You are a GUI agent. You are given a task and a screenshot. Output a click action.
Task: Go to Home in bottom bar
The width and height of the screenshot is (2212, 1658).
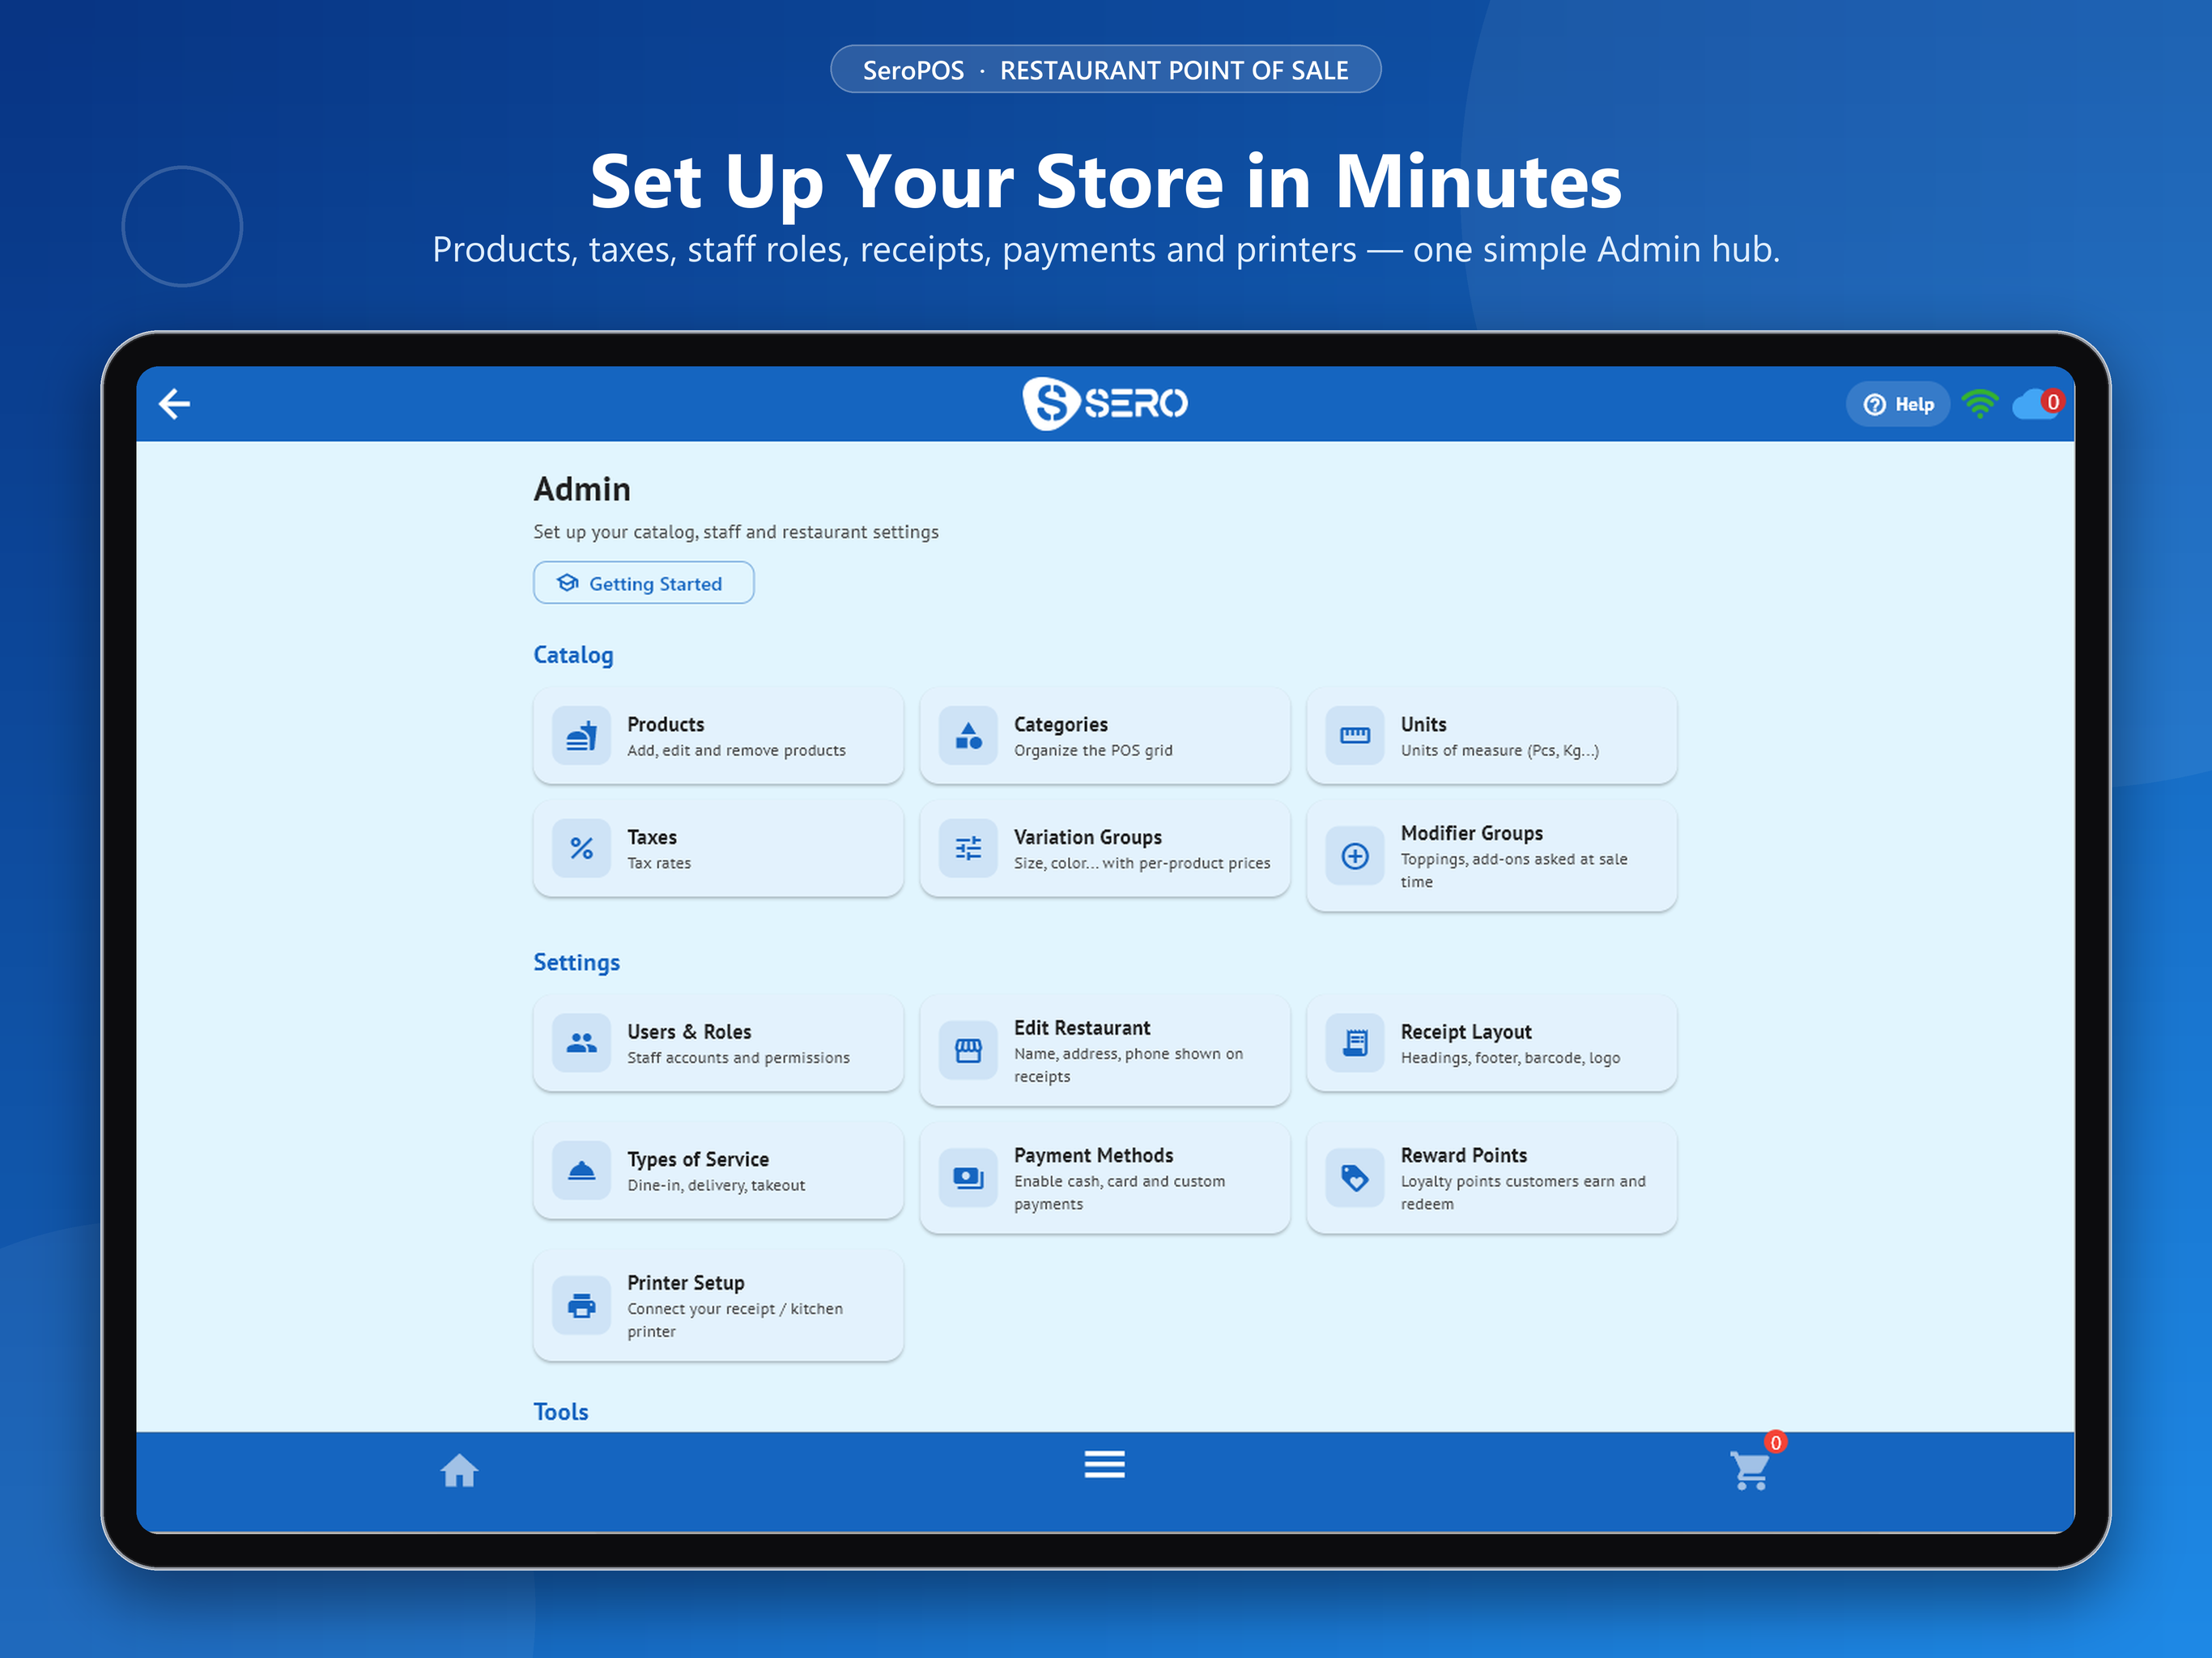click(x=459, y=1470)
